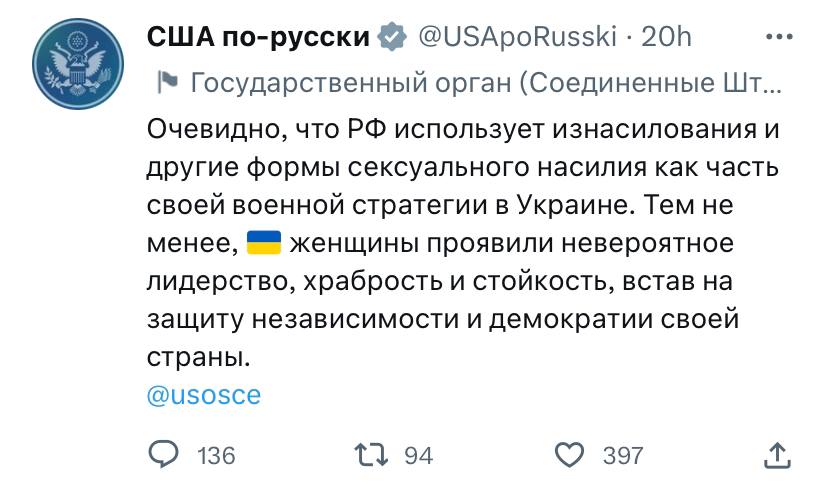Open the @USApoRusski handle link
The width and height of the screenshot is (828, 482).
pyautogui.click(x=515, y=38)
